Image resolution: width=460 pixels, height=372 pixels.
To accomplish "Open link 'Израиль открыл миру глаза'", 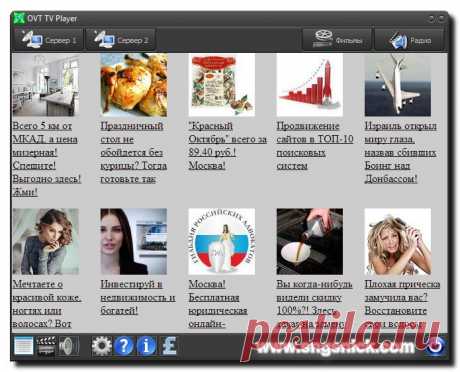I will point(400,132).
